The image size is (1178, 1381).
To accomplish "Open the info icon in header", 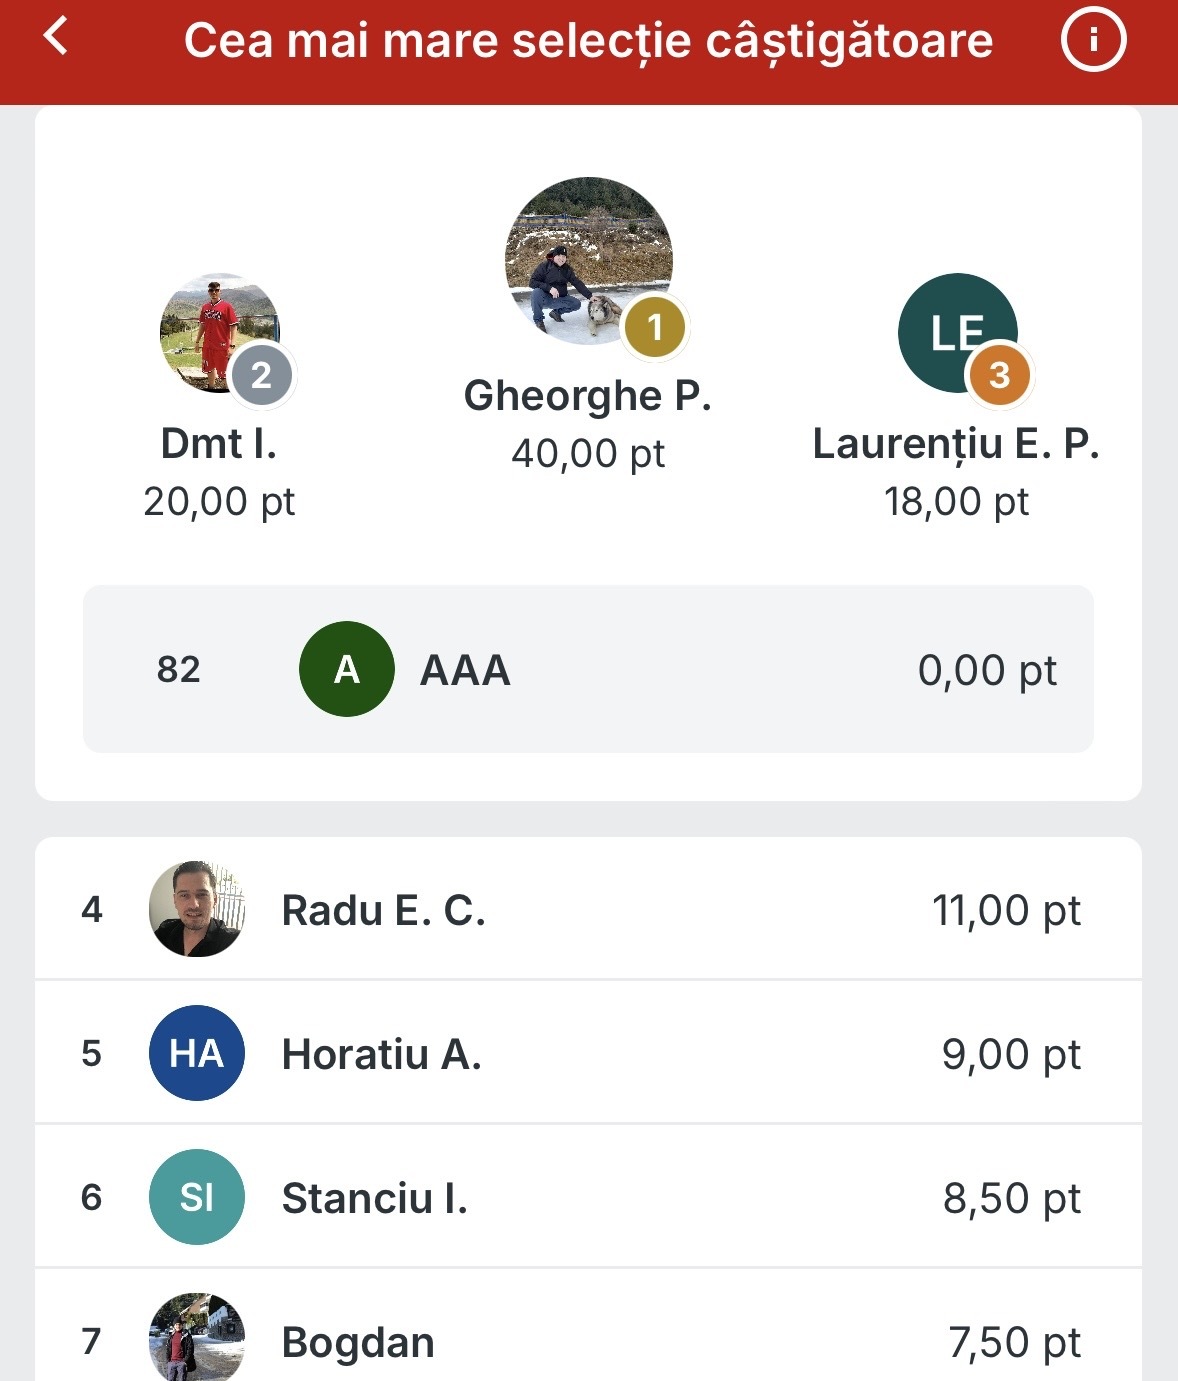I will [1093, 39].
